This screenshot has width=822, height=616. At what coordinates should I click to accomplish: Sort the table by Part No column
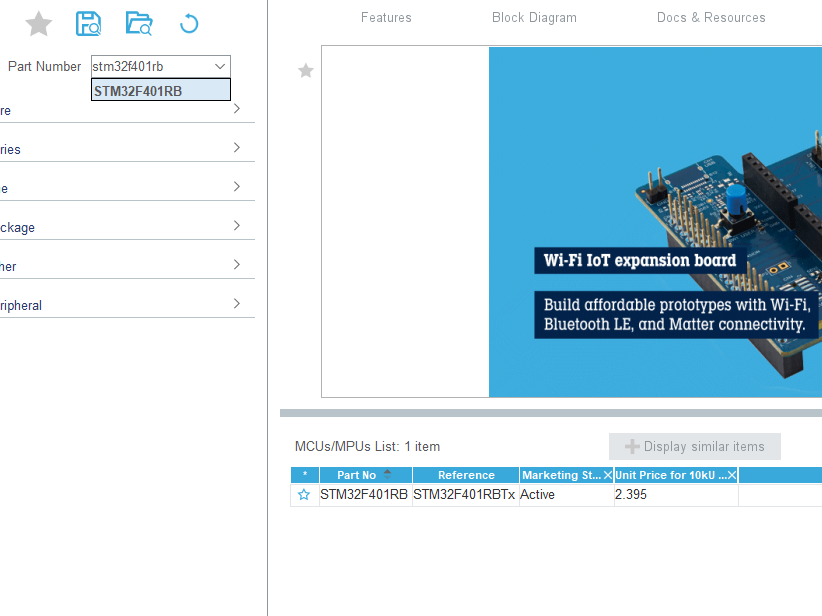[365, 475]
